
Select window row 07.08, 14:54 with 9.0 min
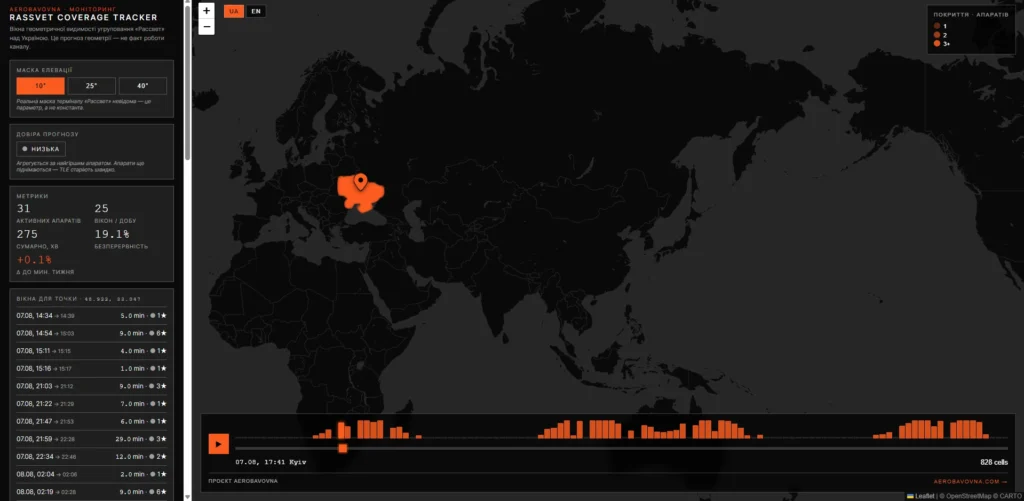pos(91,333)
